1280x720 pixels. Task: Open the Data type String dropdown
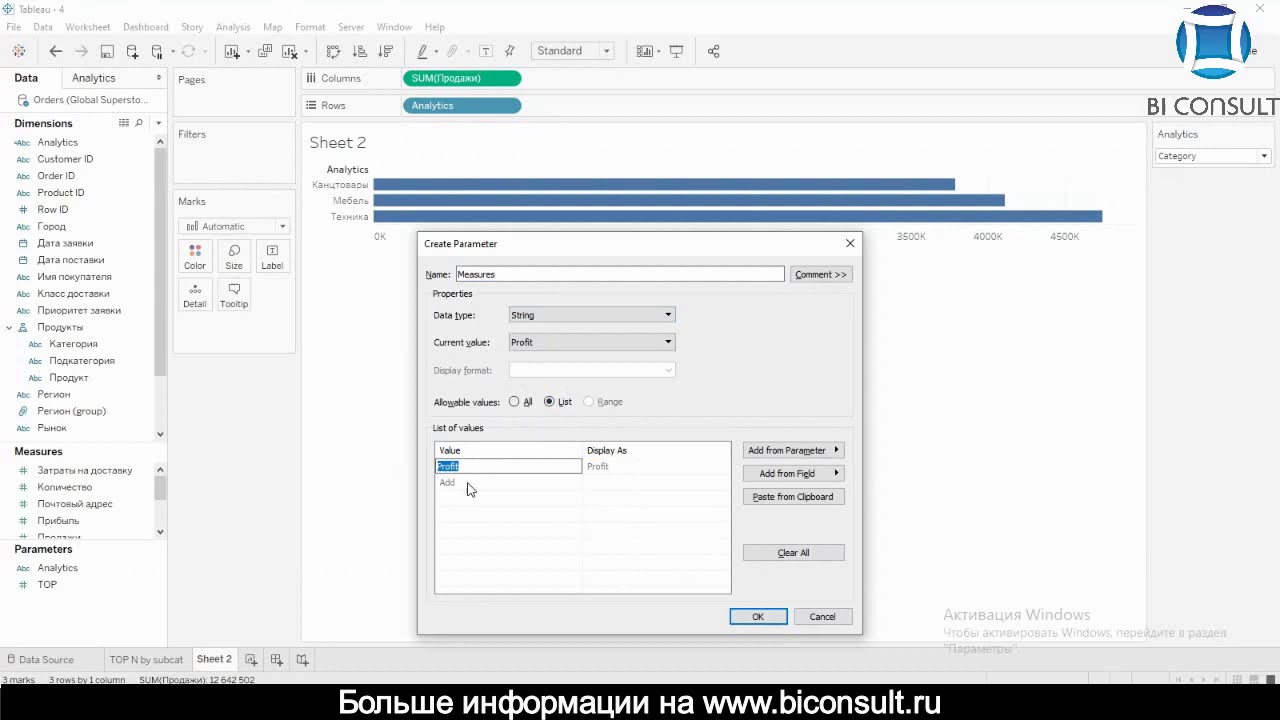(592, 315)
